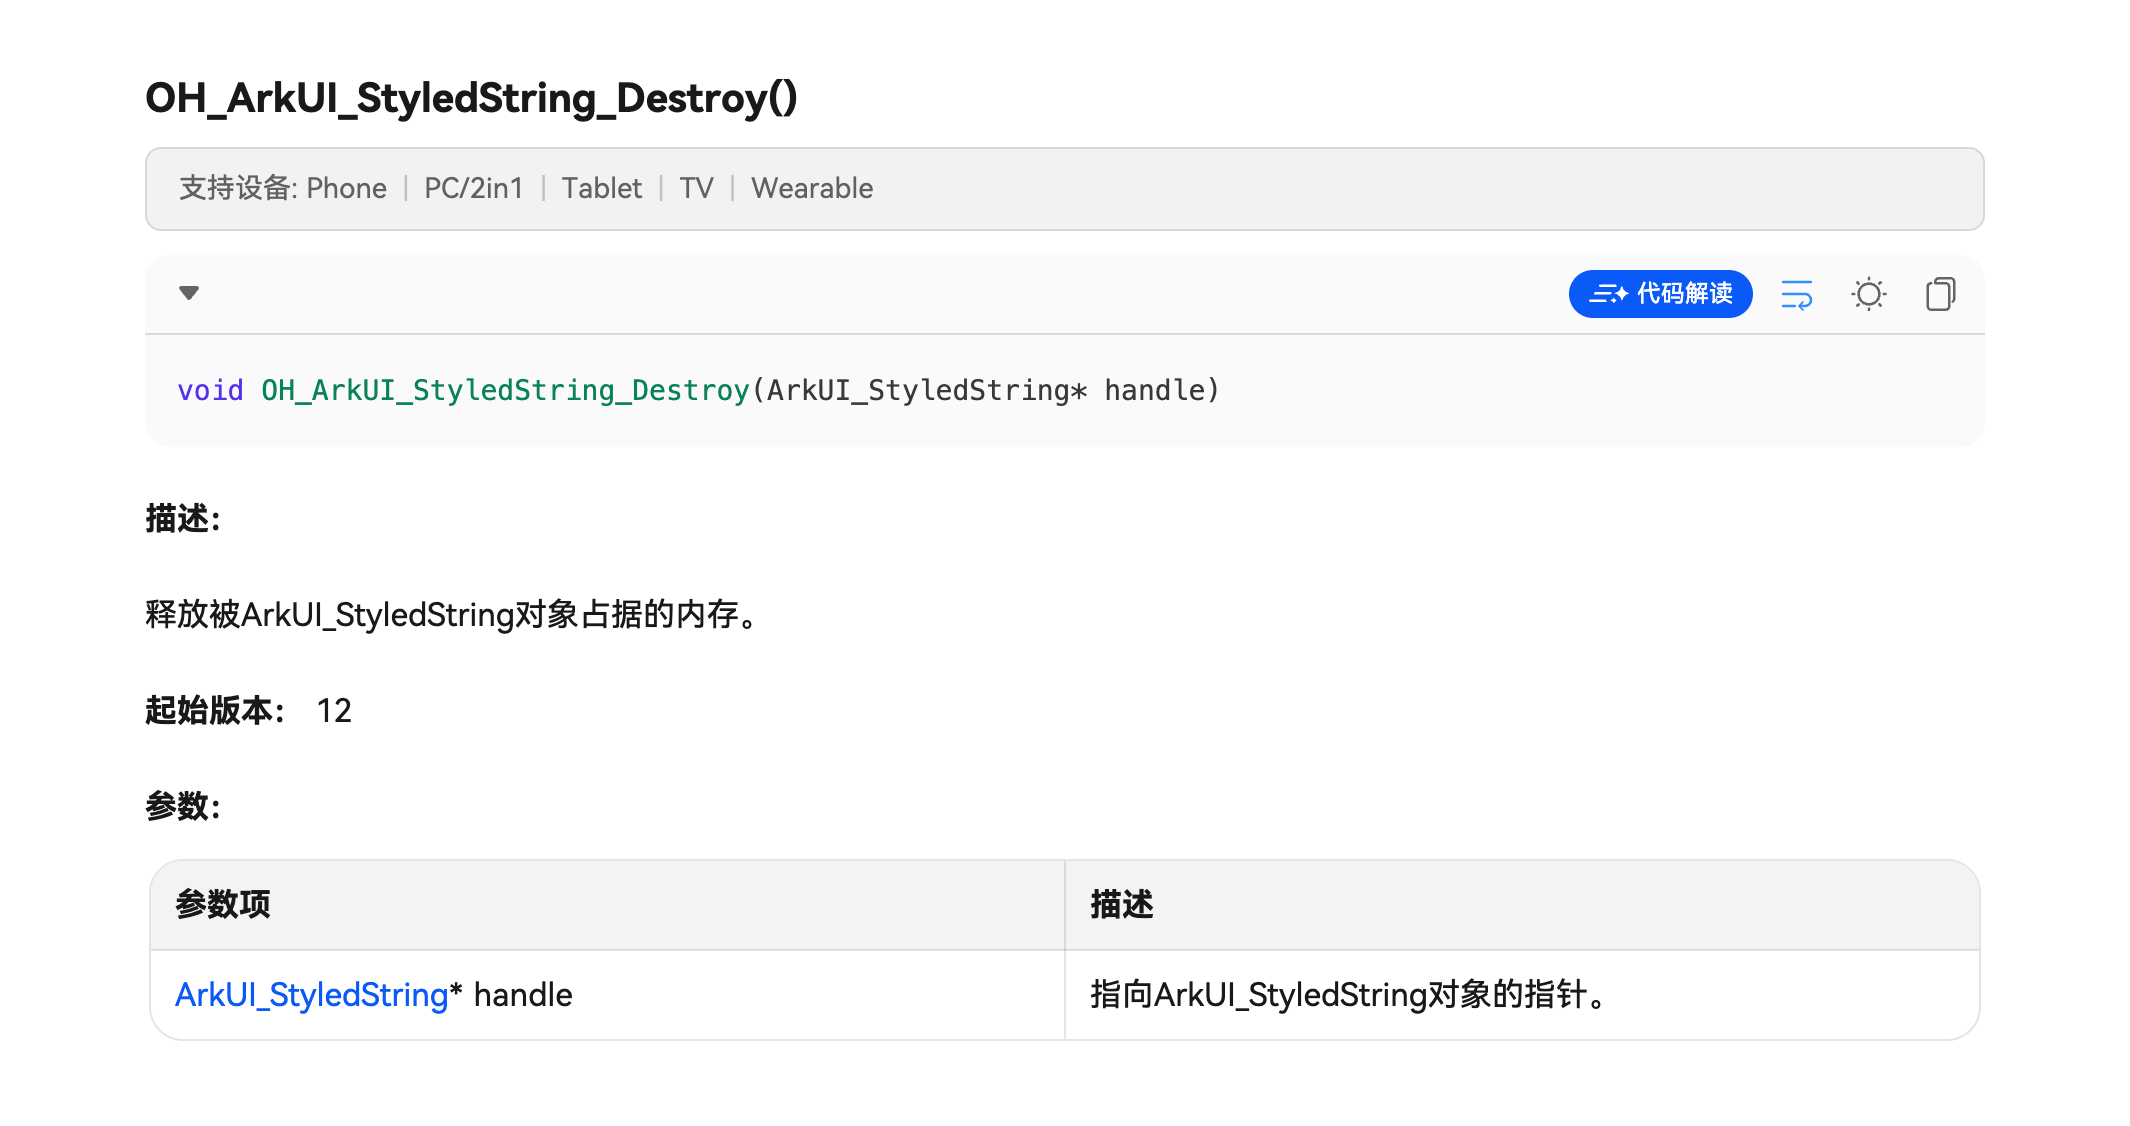2130x1126 pixels.
Task: Click the void keyword in code
Action: tap(210, 391)
